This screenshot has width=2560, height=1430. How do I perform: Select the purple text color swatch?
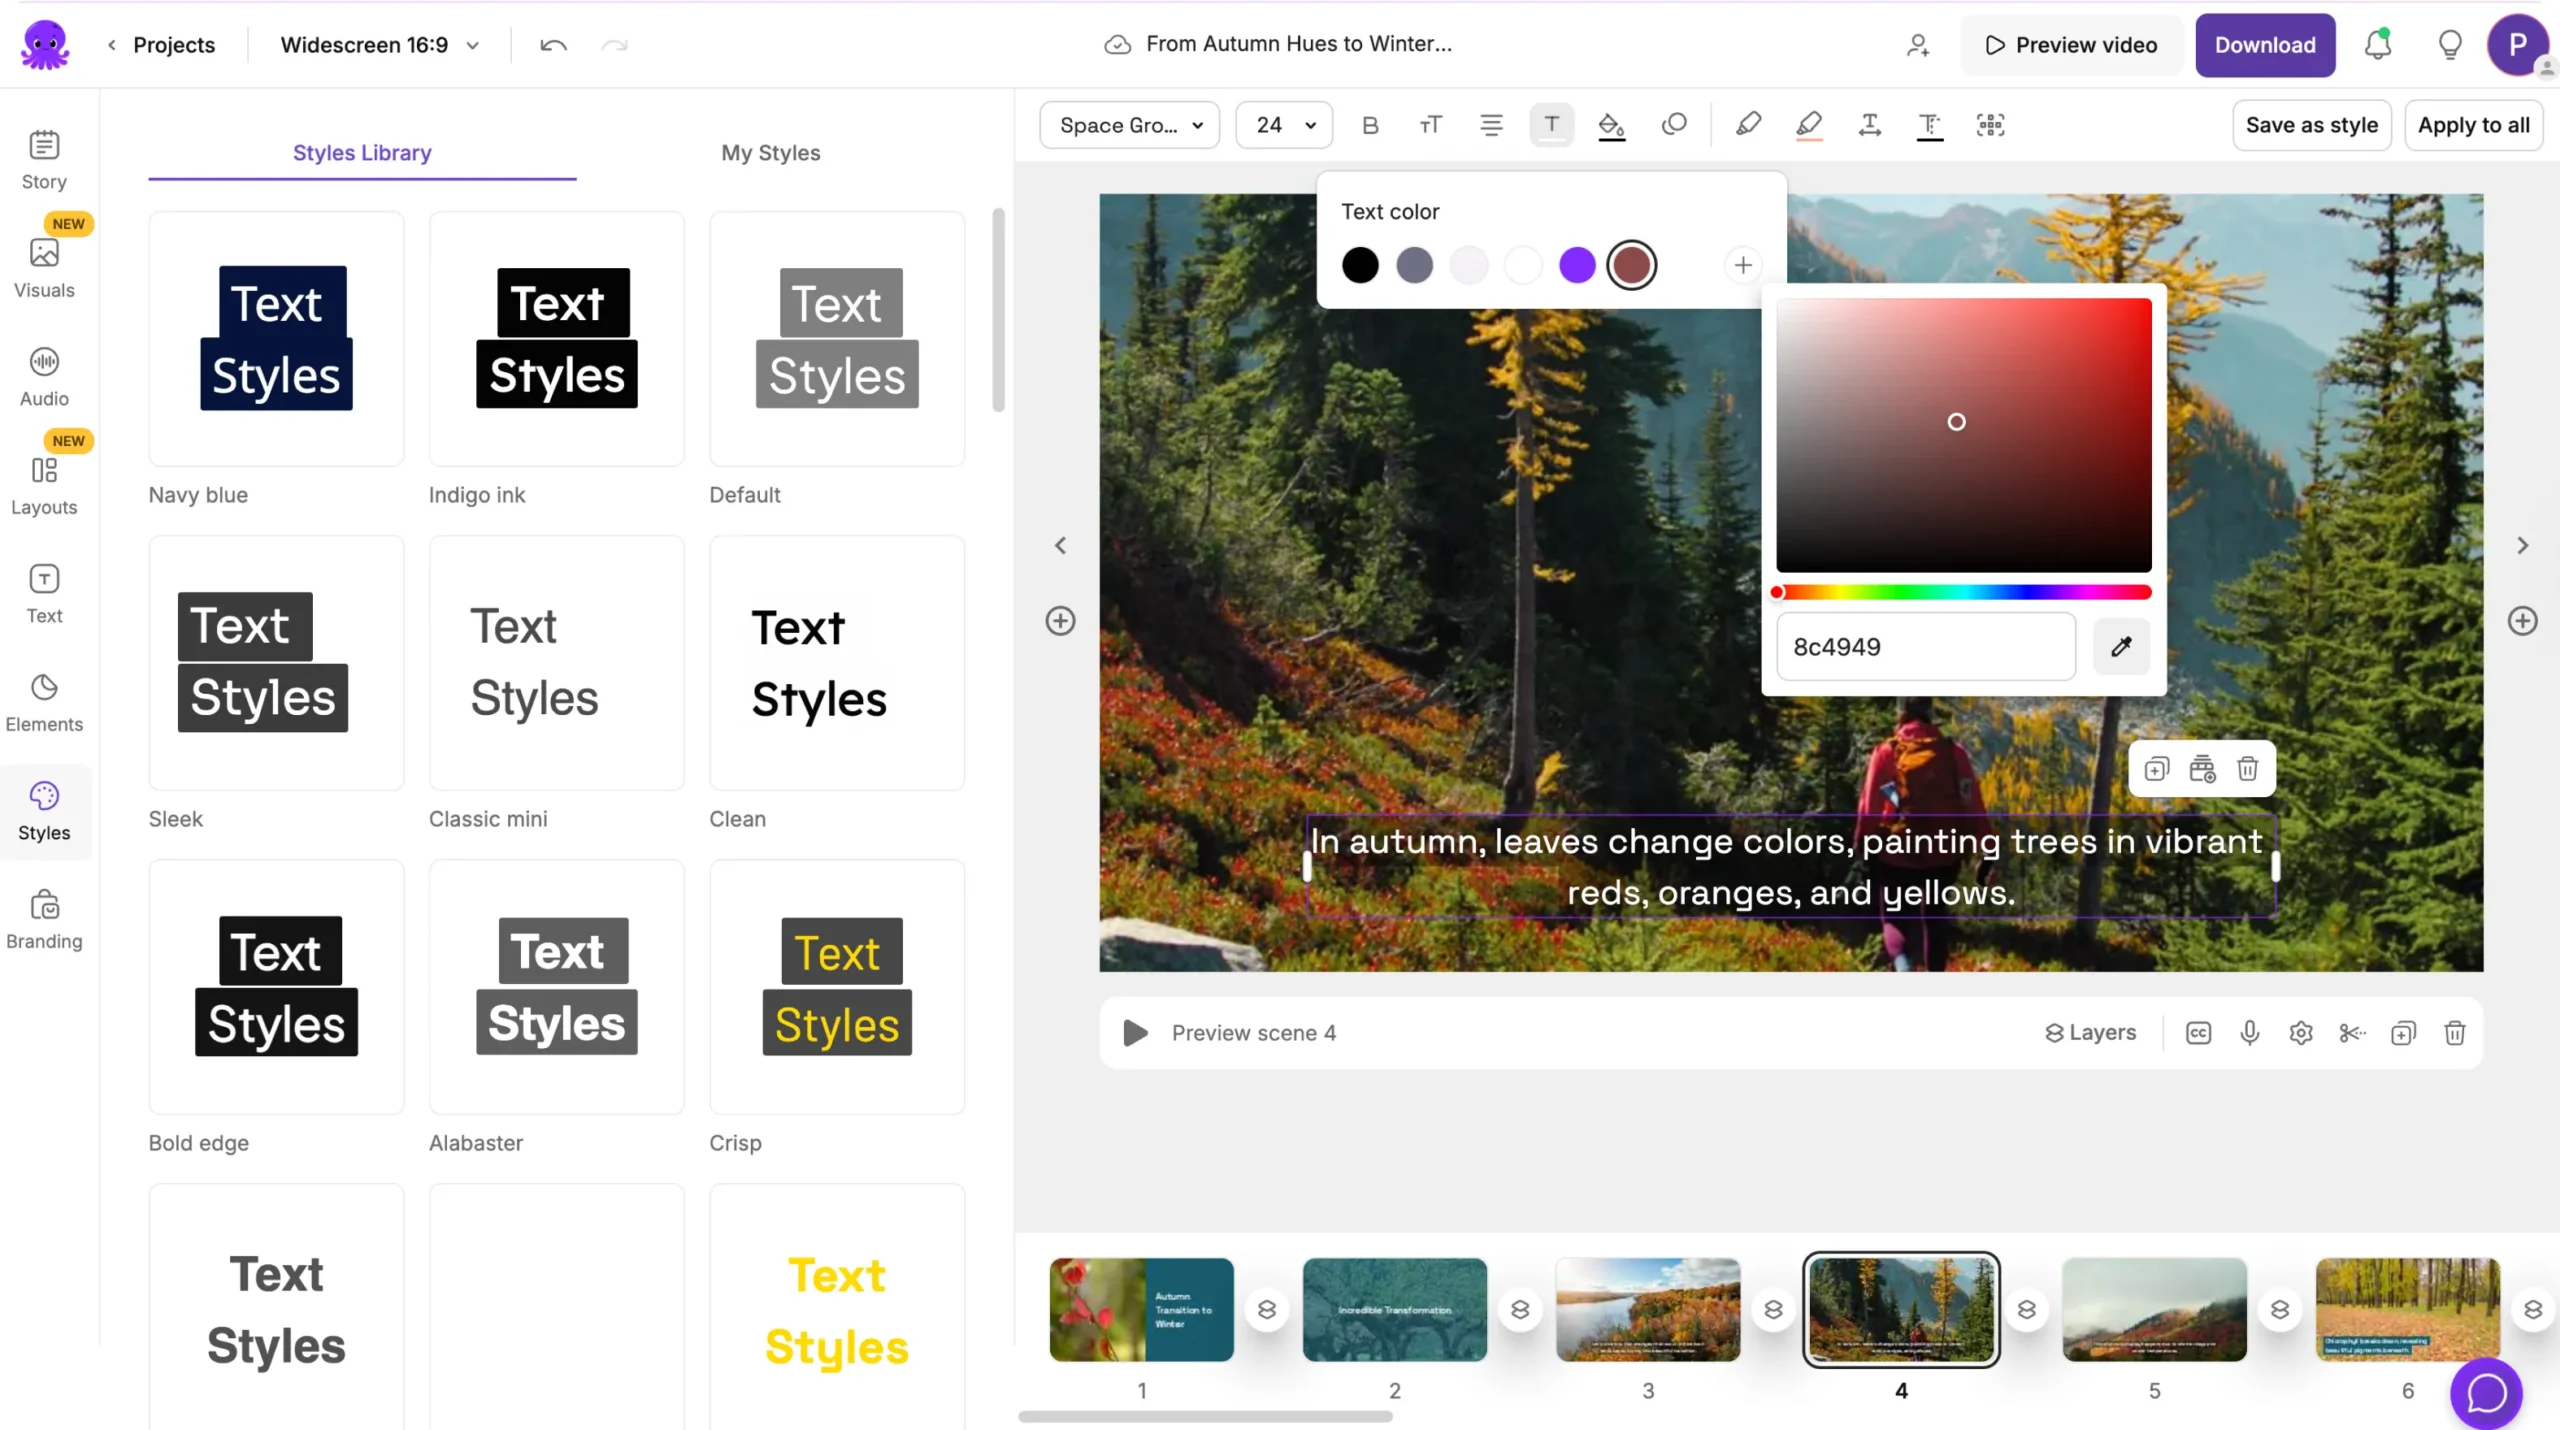(1577, 265)
